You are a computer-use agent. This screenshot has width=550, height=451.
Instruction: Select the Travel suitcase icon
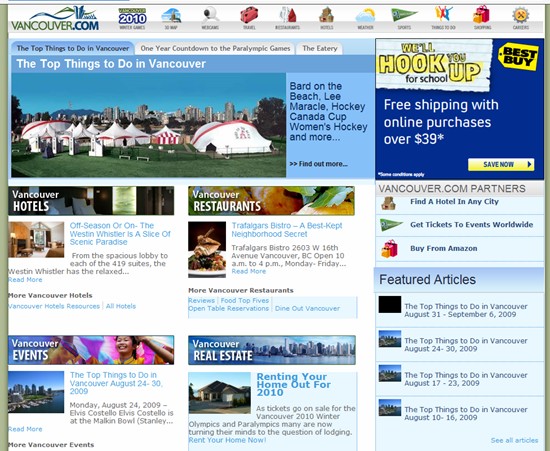point(249,18)
